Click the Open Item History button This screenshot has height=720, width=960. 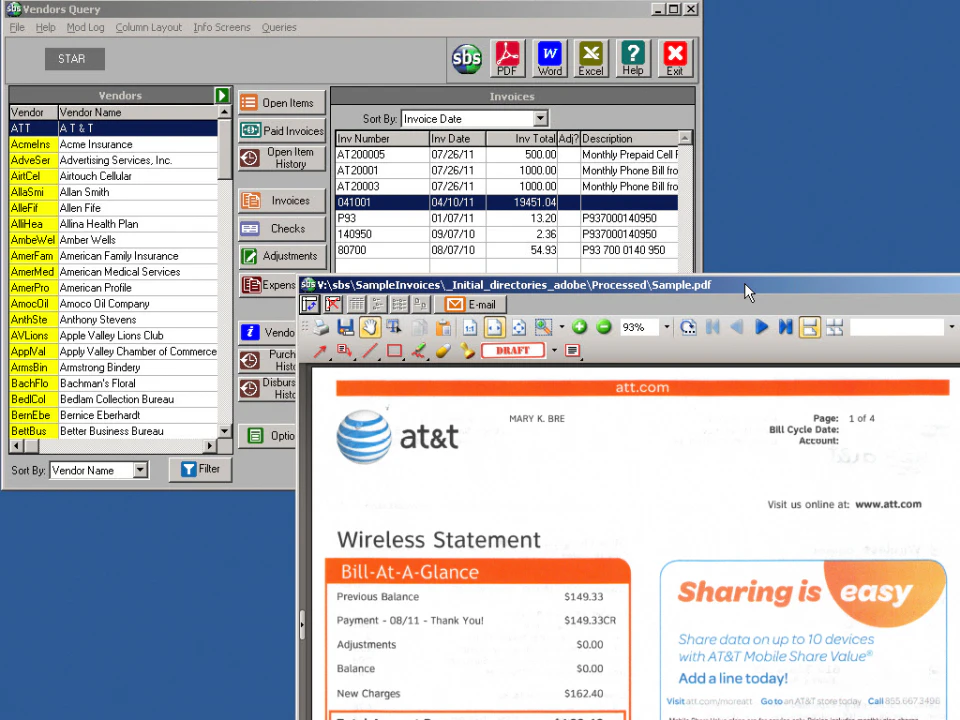point(282,158)
